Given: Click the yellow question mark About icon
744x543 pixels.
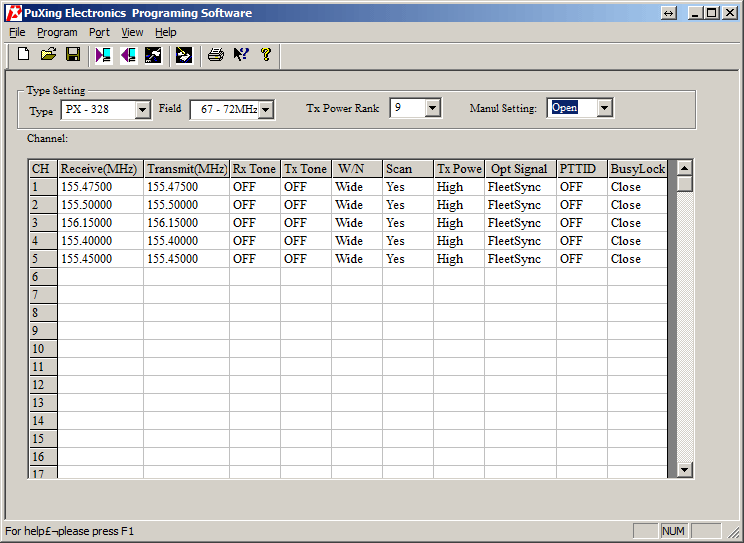Looking at the screenshot, I should [x=266, y=55].
